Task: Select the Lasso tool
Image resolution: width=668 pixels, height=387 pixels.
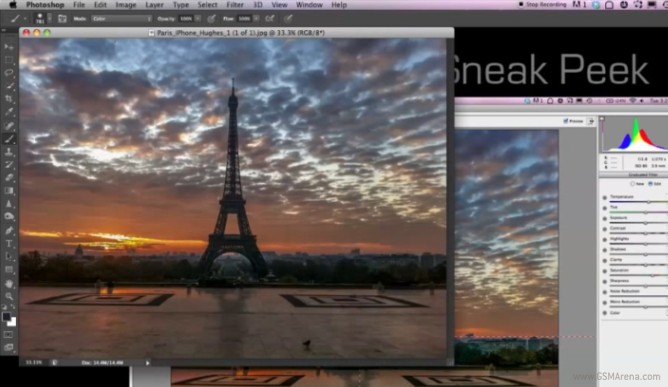Action: point(9,73)
